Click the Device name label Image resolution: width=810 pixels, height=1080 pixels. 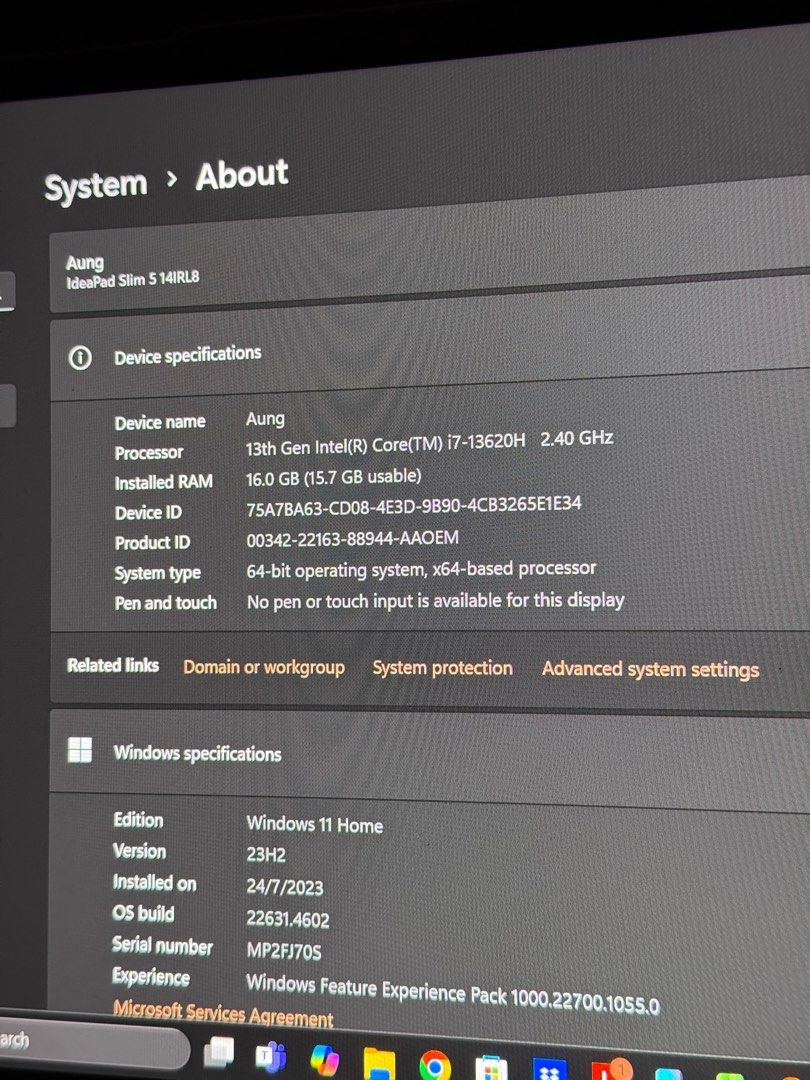click(x=160, y=422)
